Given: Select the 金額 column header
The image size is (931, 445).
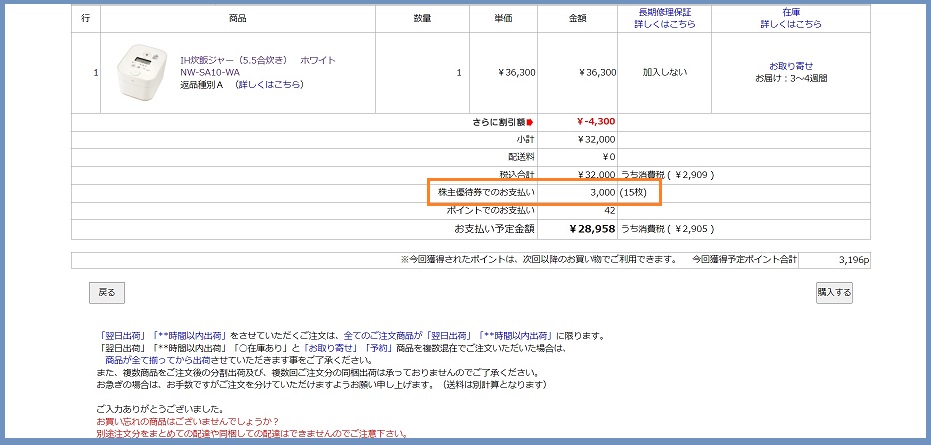Looking at the screenshot, I should pos(577,18).
